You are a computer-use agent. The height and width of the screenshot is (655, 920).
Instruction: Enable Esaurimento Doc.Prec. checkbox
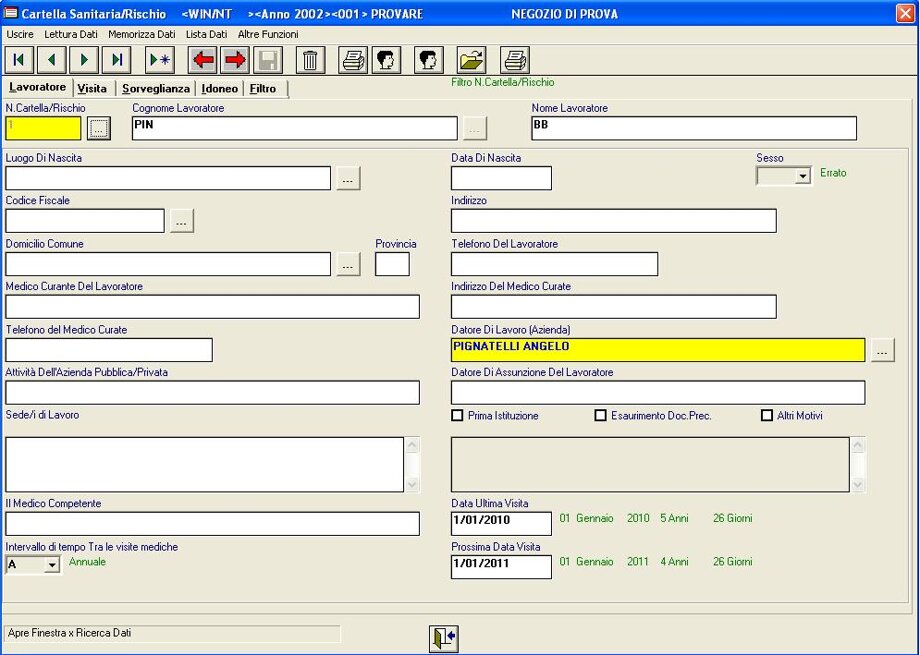point(601,416)
